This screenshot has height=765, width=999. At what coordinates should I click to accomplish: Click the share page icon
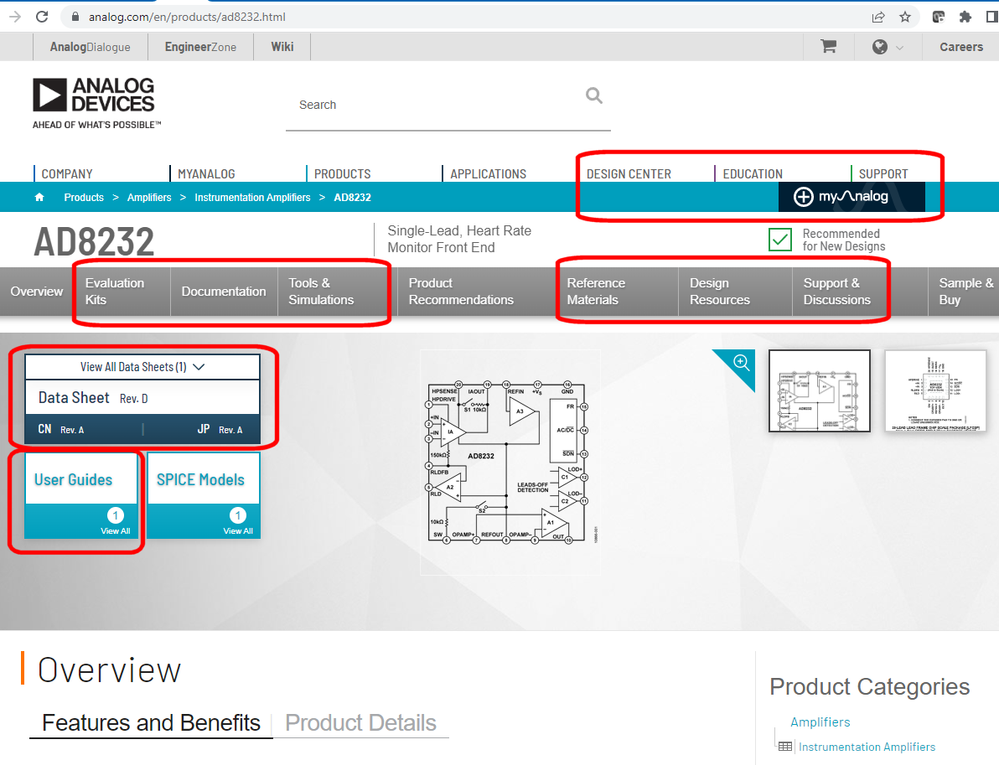coord(878,17)
